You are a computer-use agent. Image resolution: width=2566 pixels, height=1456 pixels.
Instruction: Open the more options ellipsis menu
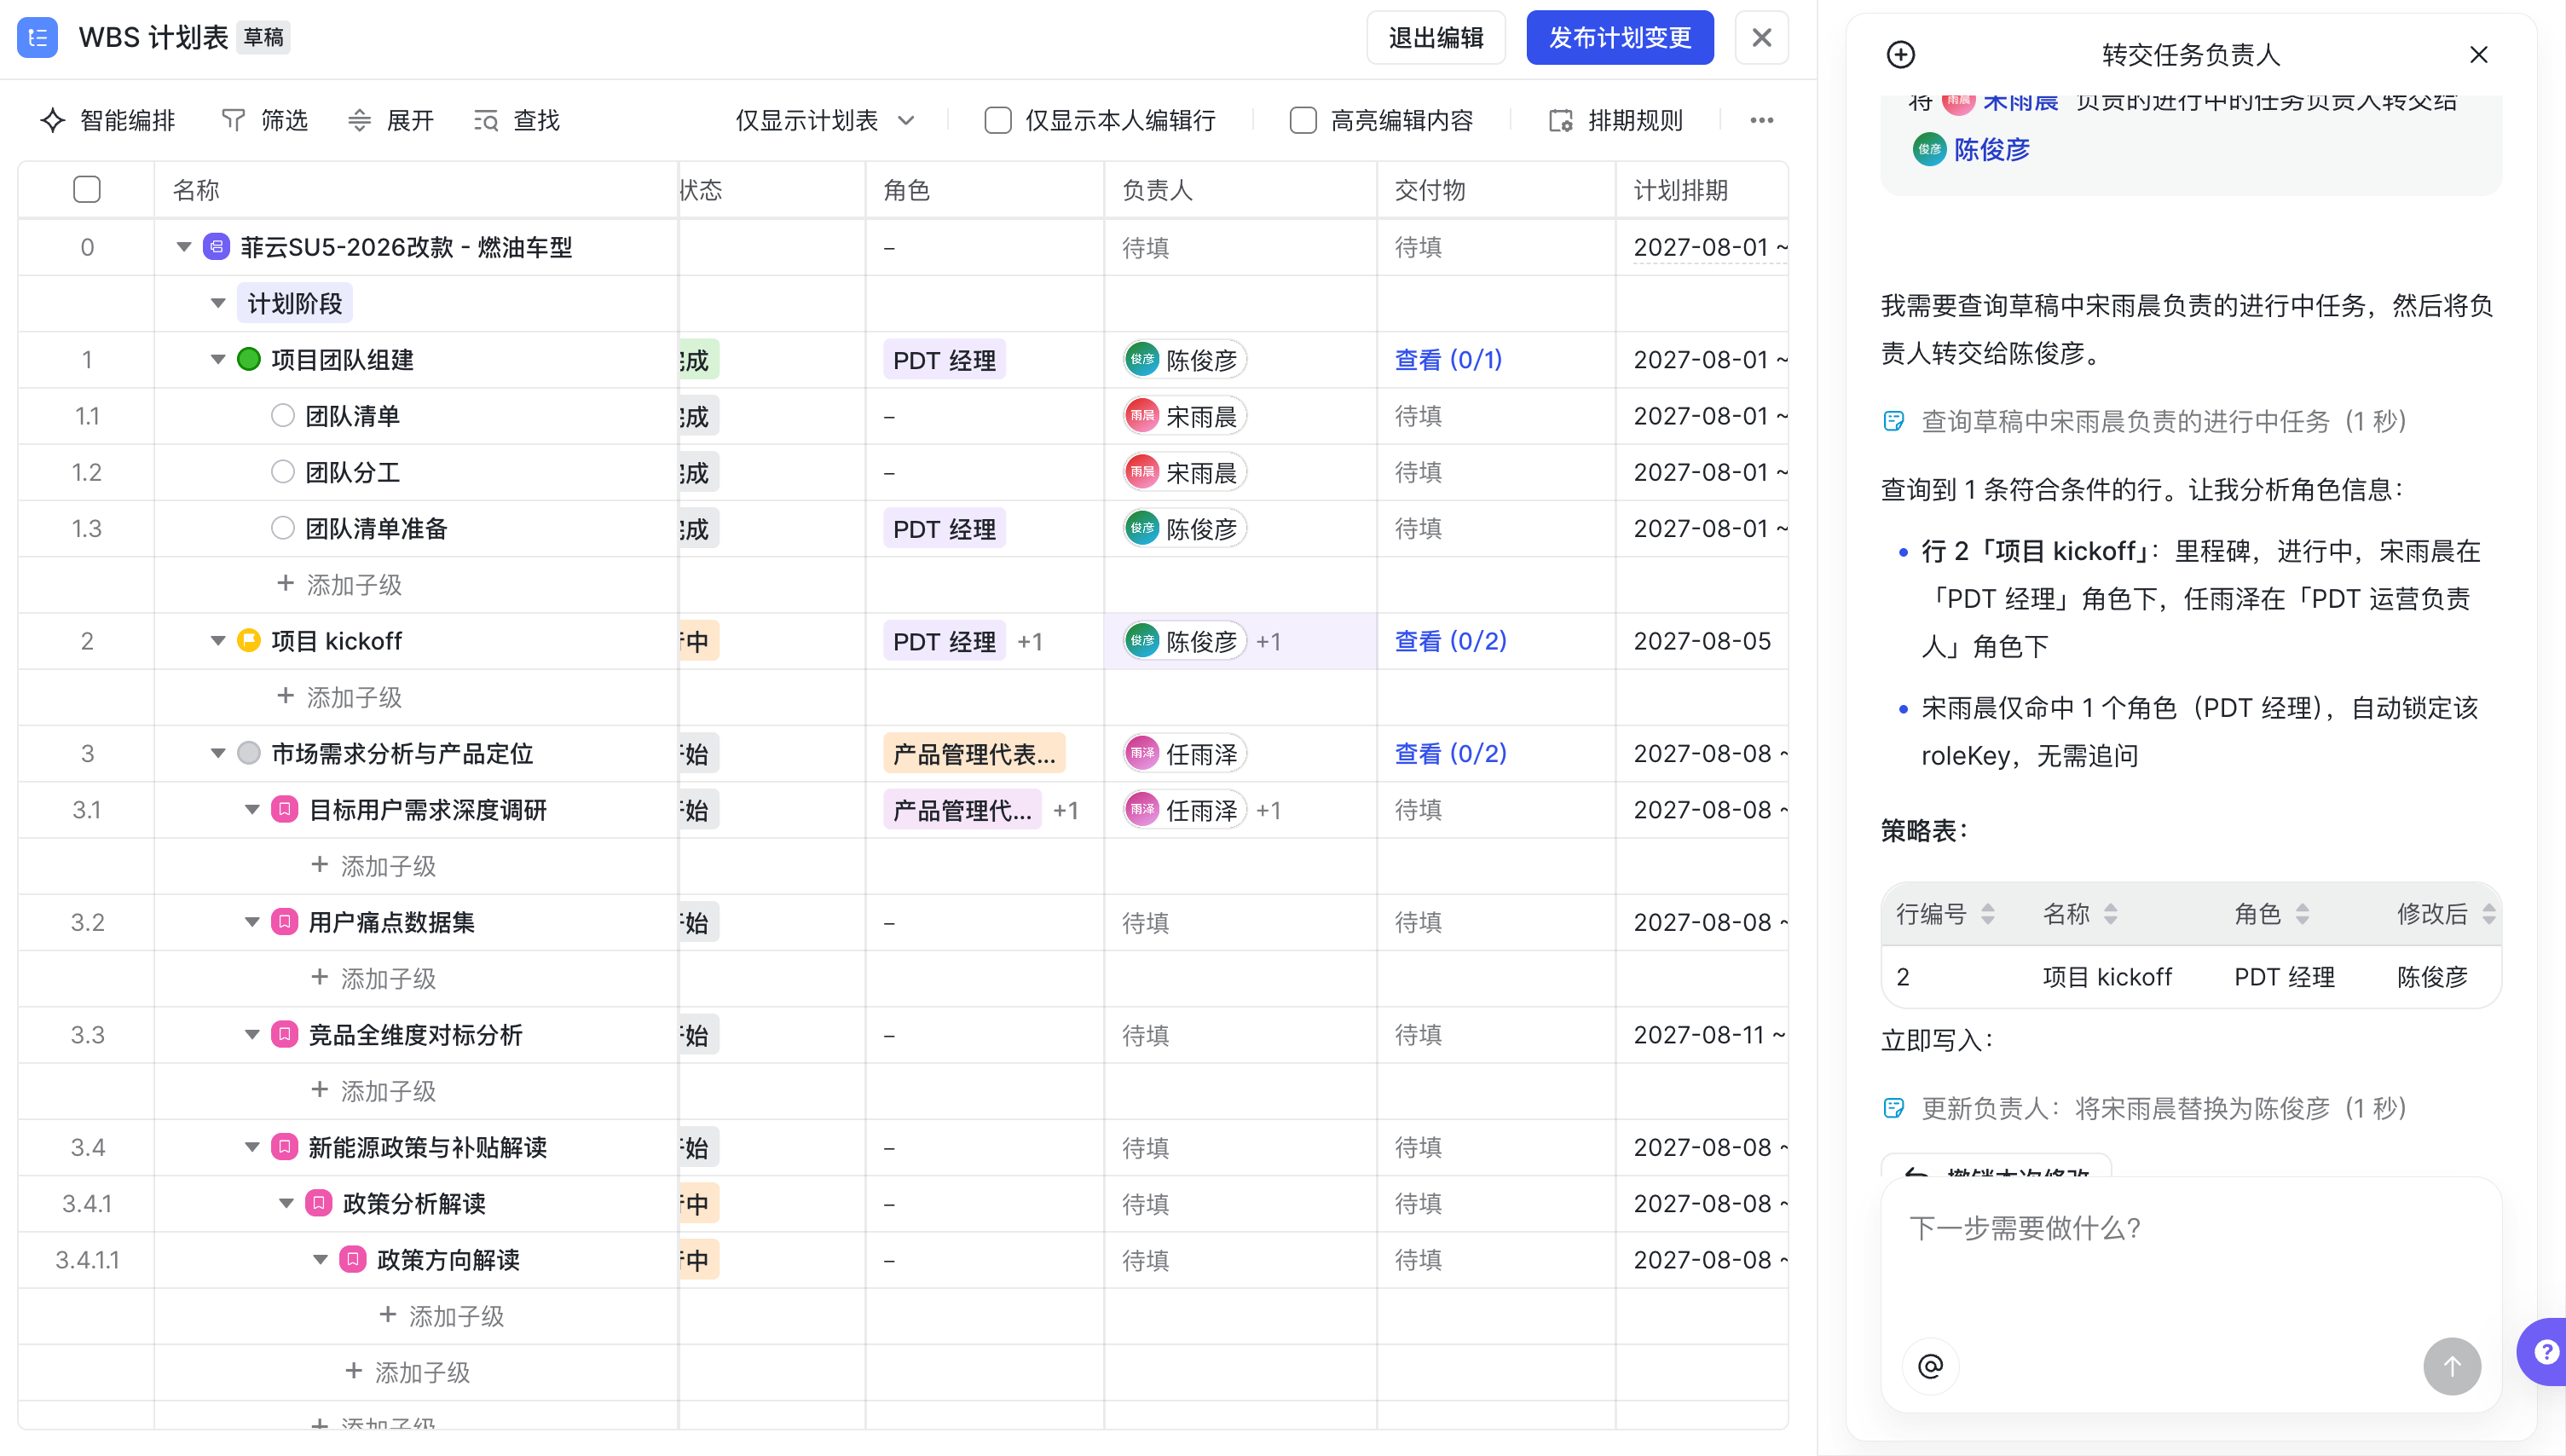1762,121
